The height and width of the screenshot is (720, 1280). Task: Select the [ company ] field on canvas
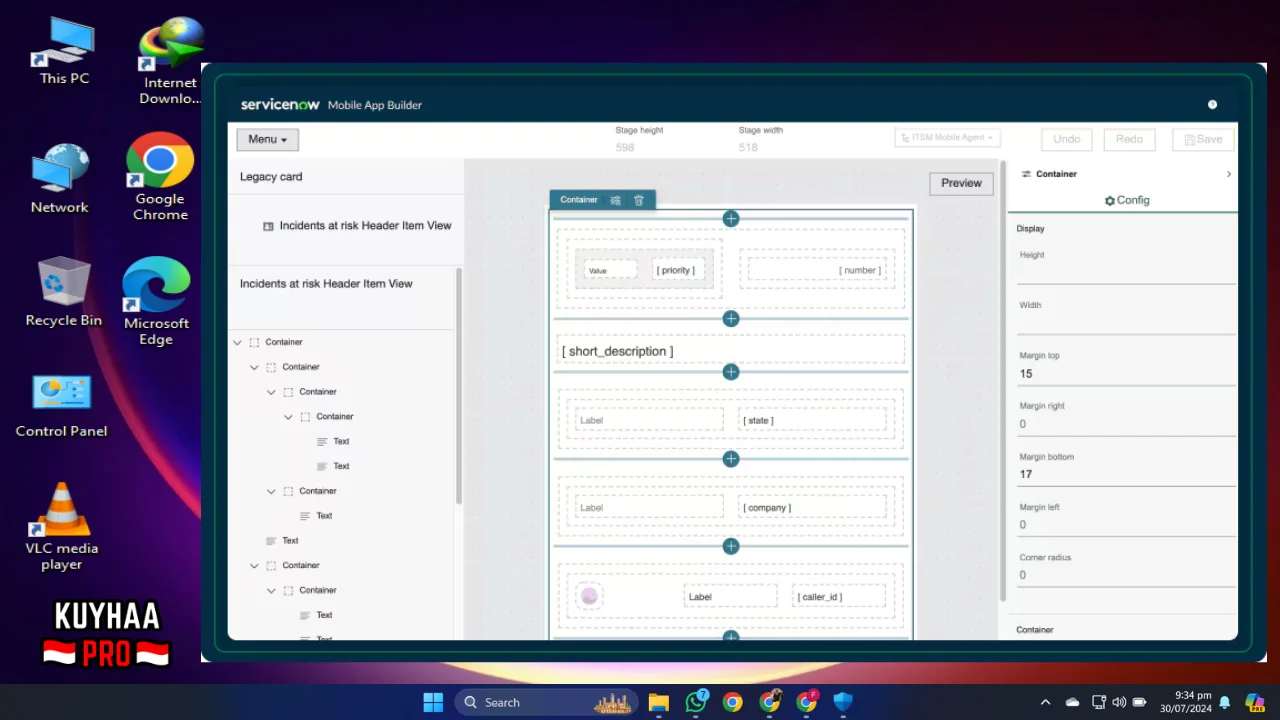pos(812,507)
